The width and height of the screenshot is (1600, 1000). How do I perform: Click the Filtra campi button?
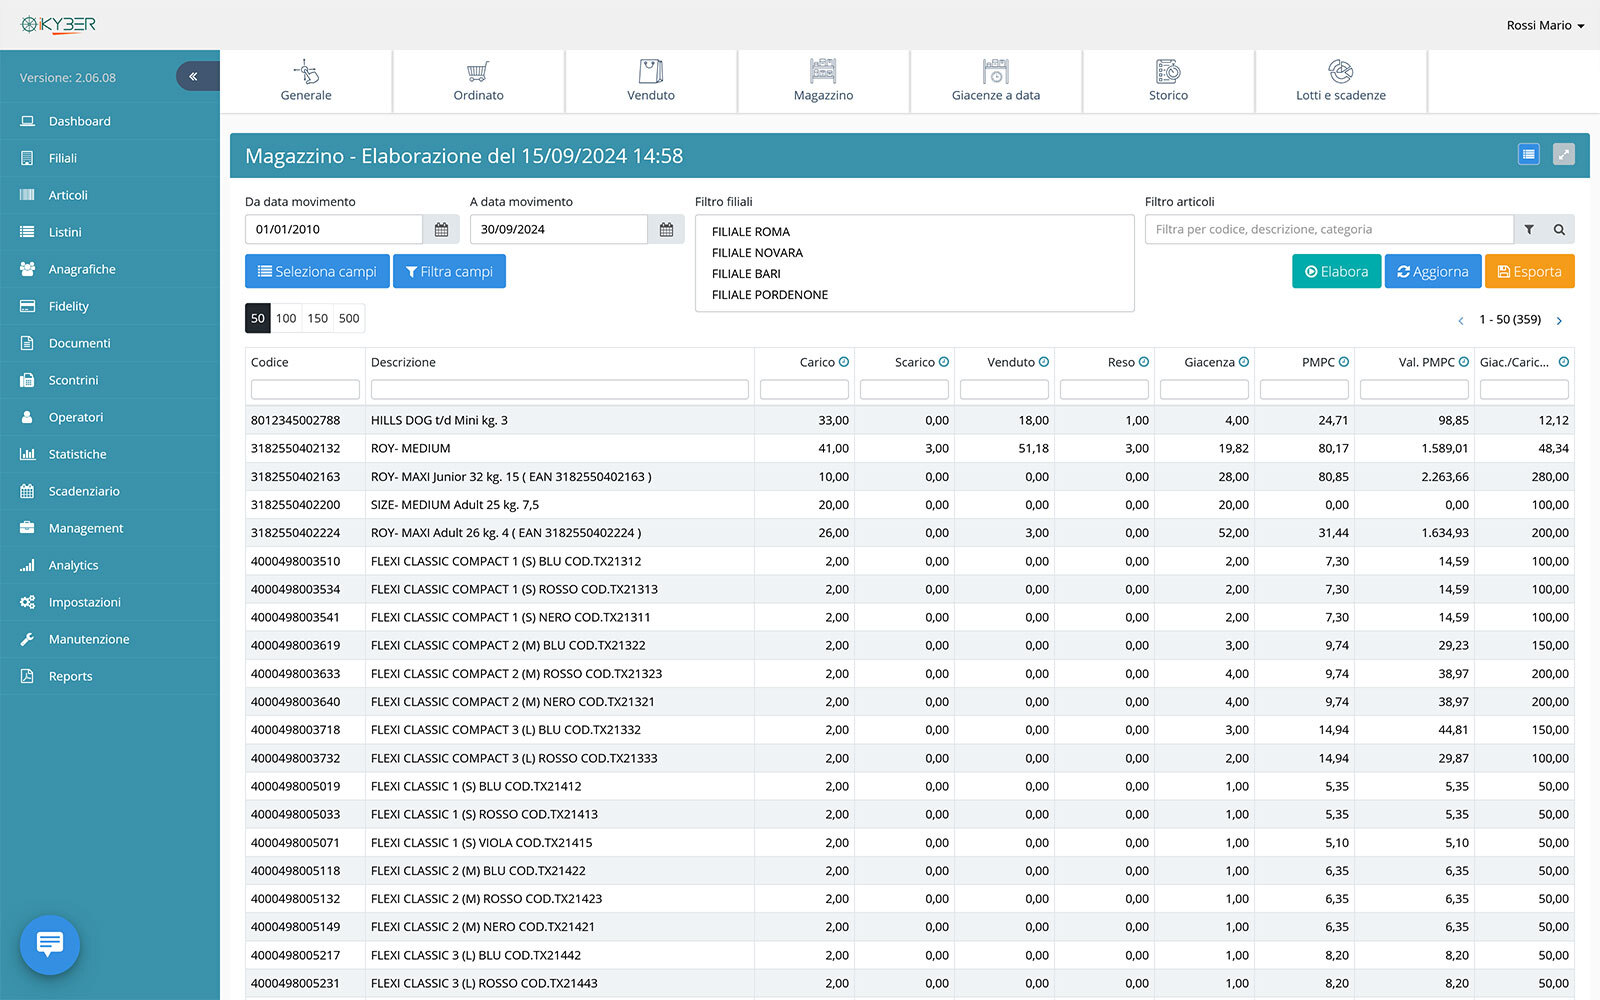click(x=449, y=271)
